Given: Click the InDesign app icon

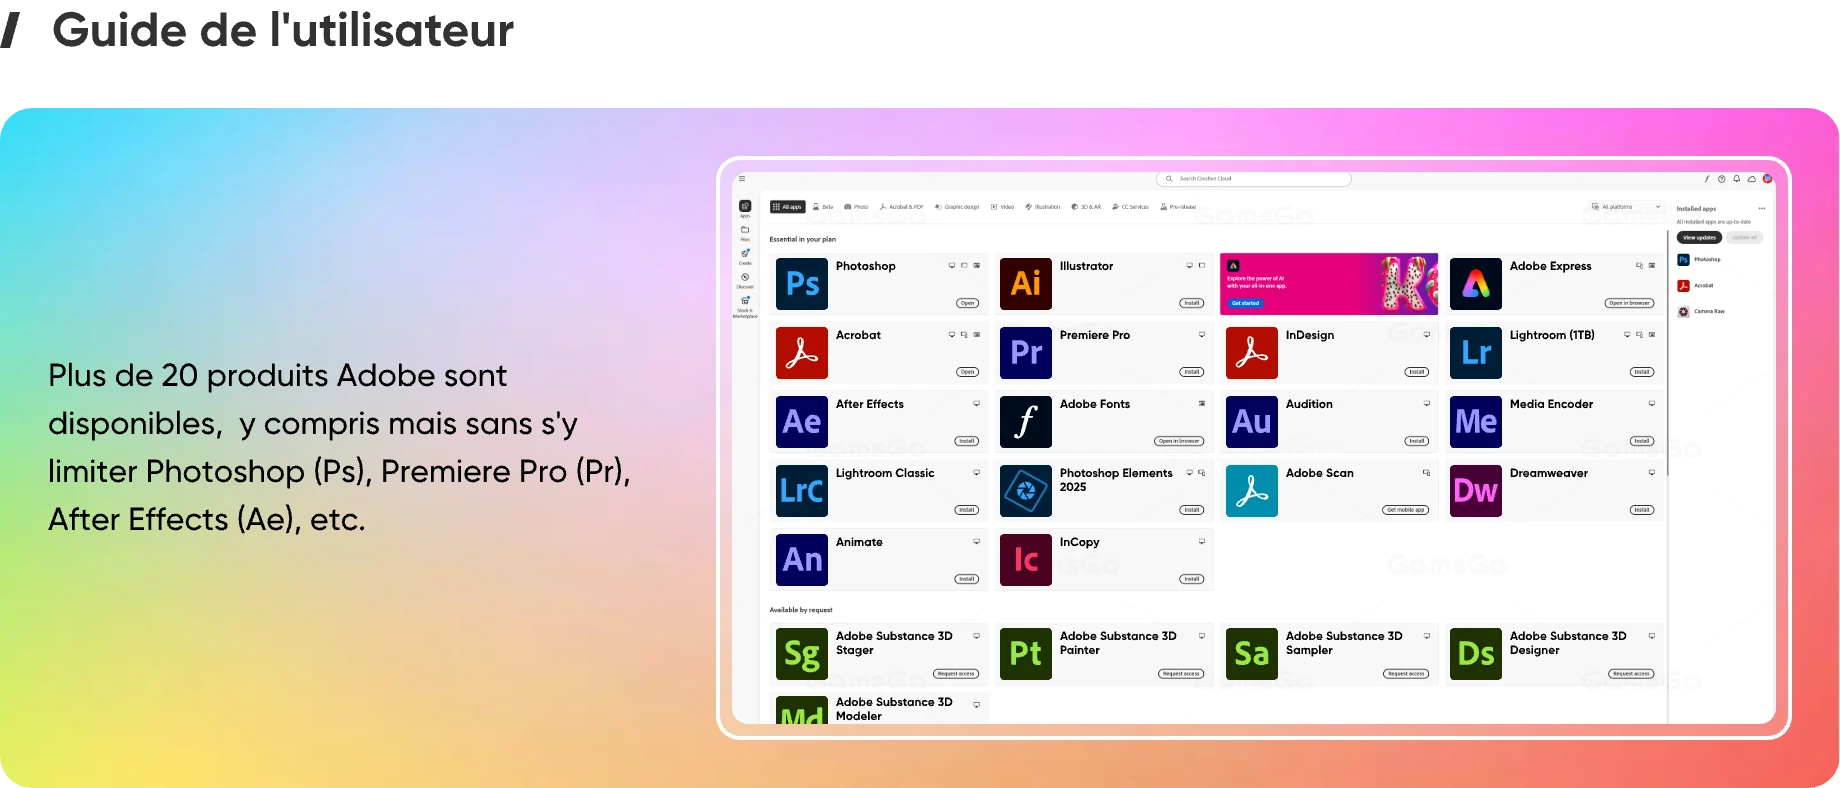Looking at the screenshot, I should click(1252, 353).
